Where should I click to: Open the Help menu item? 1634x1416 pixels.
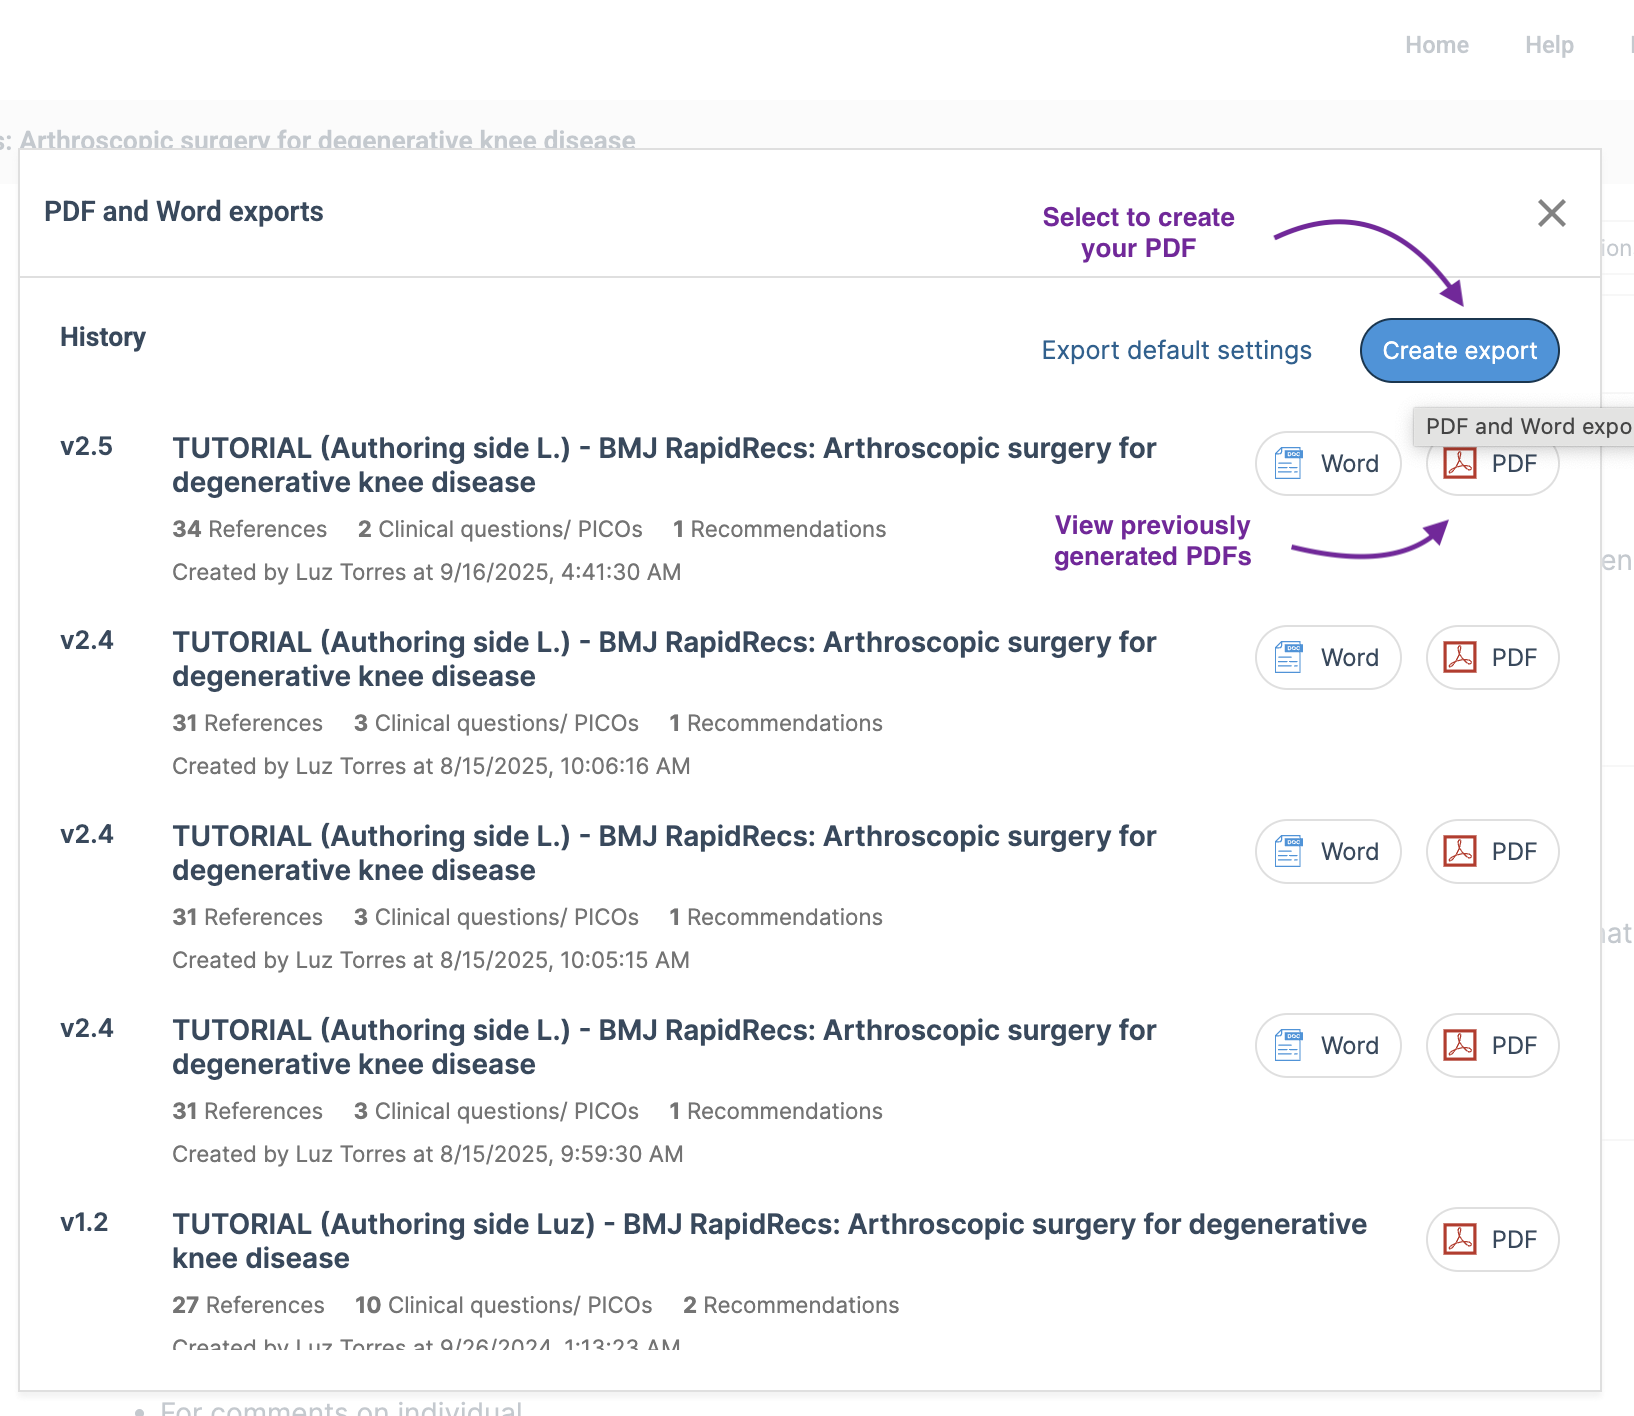(x=1549, y=45)
